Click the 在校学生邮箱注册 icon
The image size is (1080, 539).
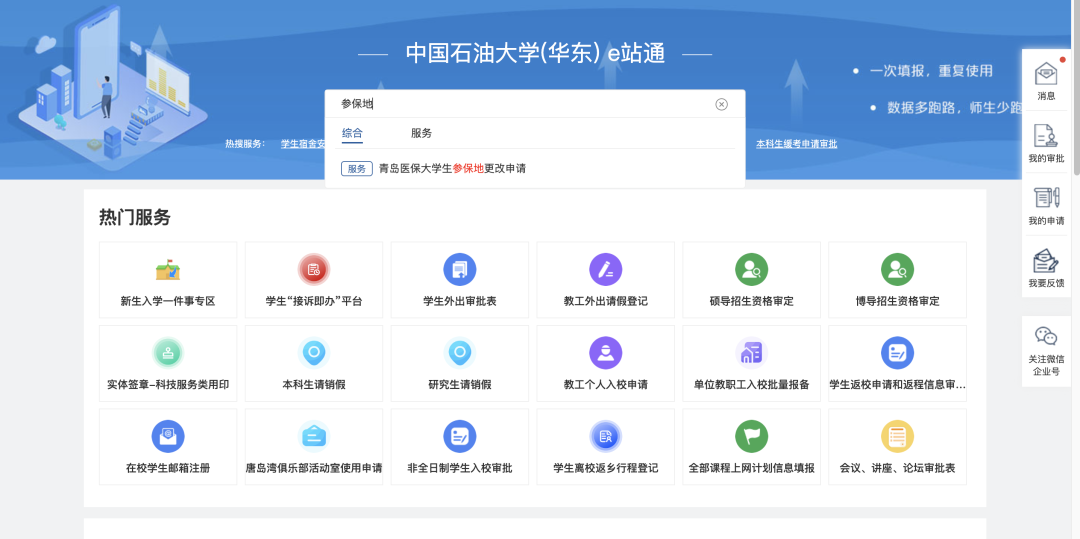click(x=168, y=436)
